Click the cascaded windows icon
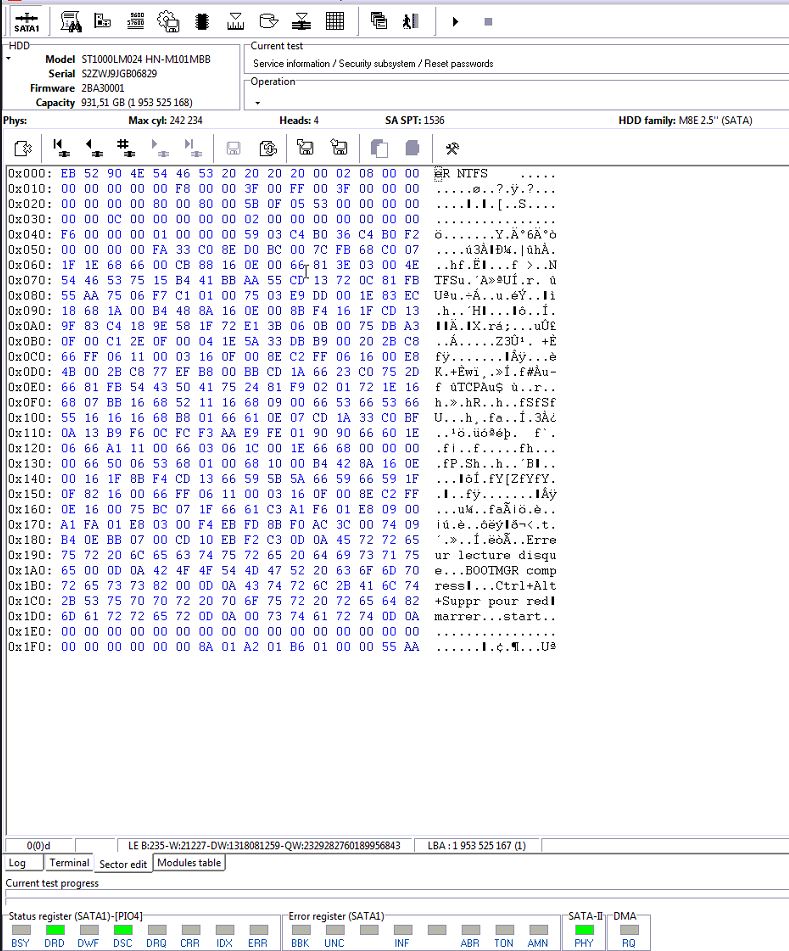Image resolution: width=789 pixels, height=951 pixels. (379, 21)
